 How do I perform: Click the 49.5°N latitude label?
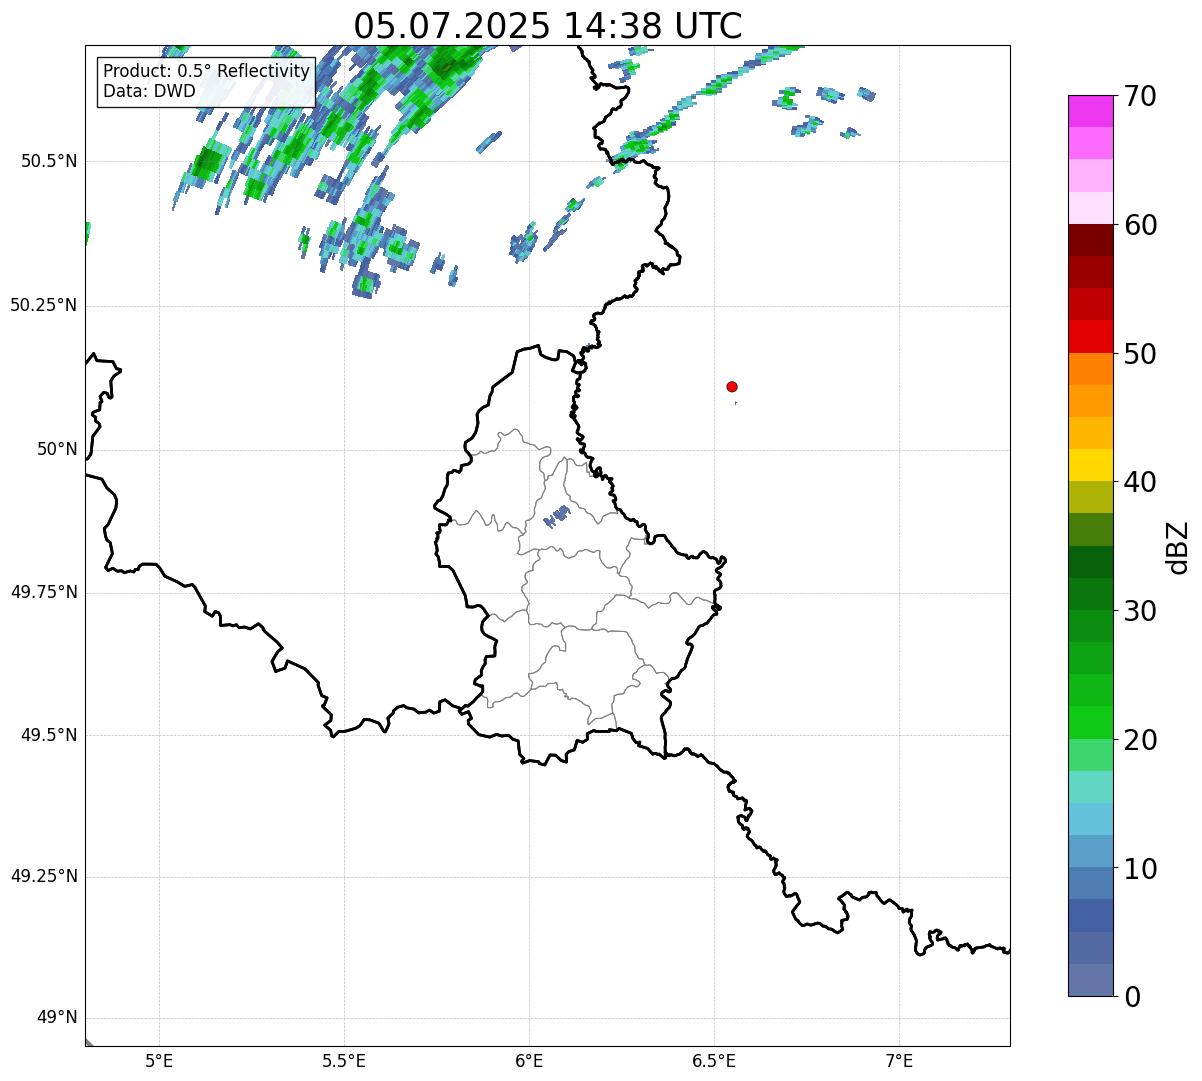coord(49,735)
